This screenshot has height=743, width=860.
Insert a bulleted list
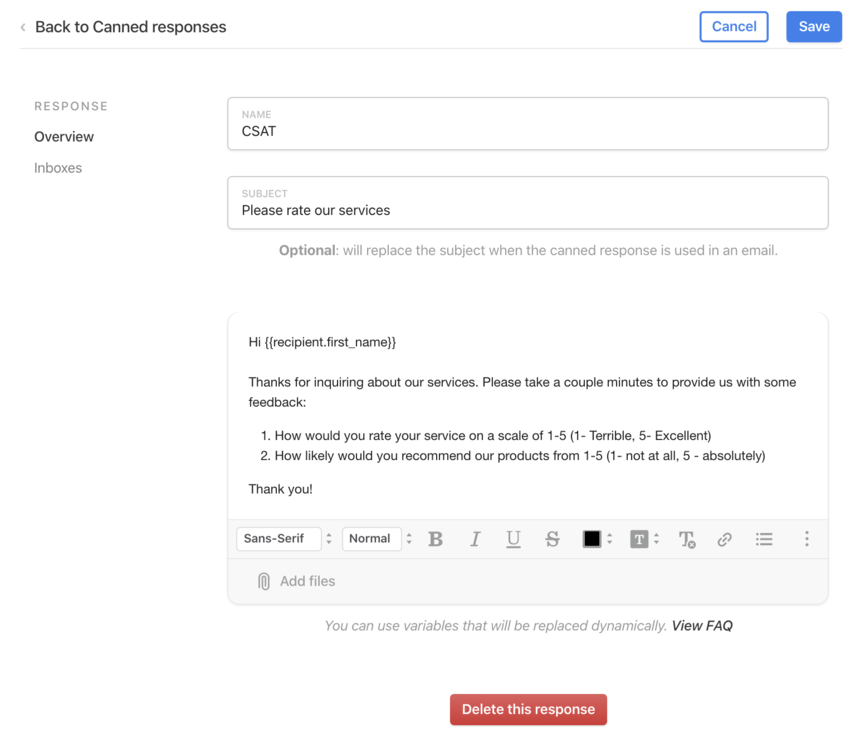(x=764, y=539)
